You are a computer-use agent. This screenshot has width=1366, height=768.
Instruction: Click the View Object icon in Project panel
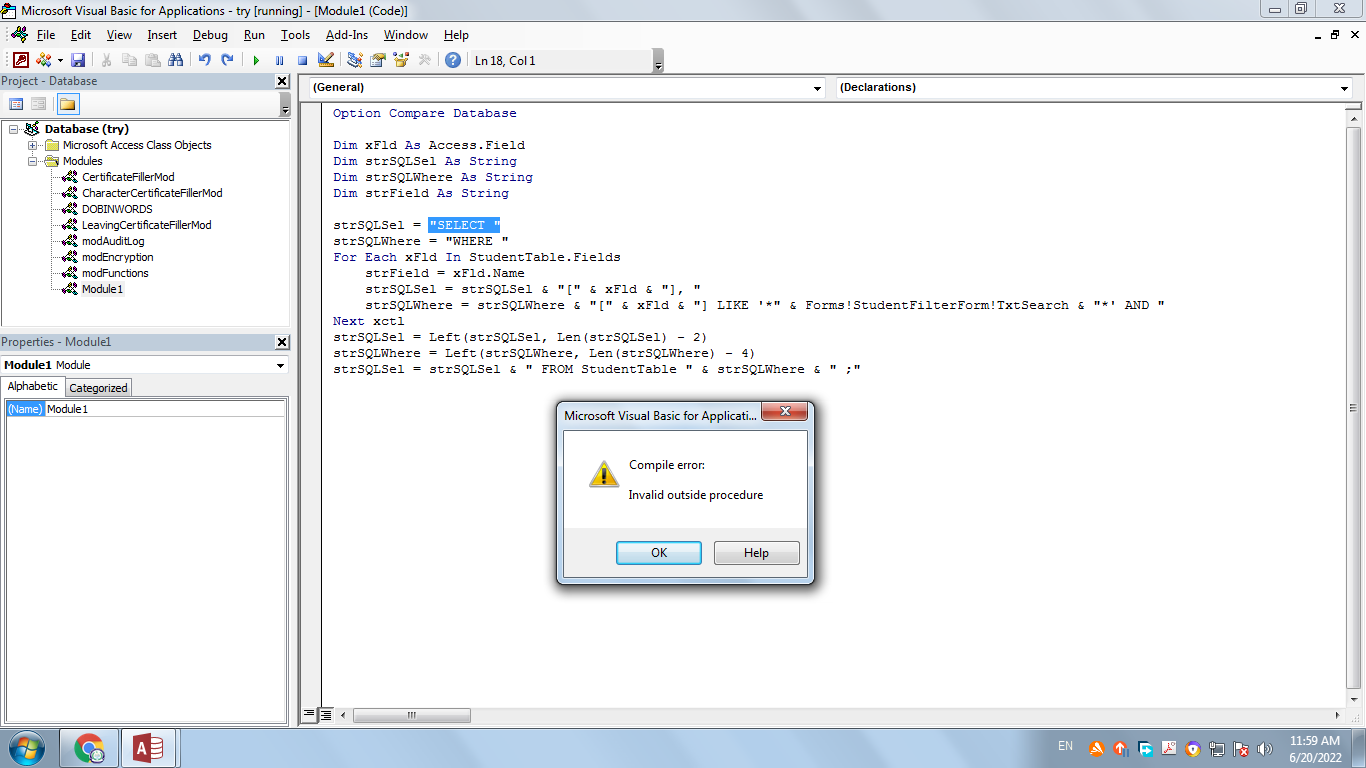pyautogui.click(x=38, y=104)
